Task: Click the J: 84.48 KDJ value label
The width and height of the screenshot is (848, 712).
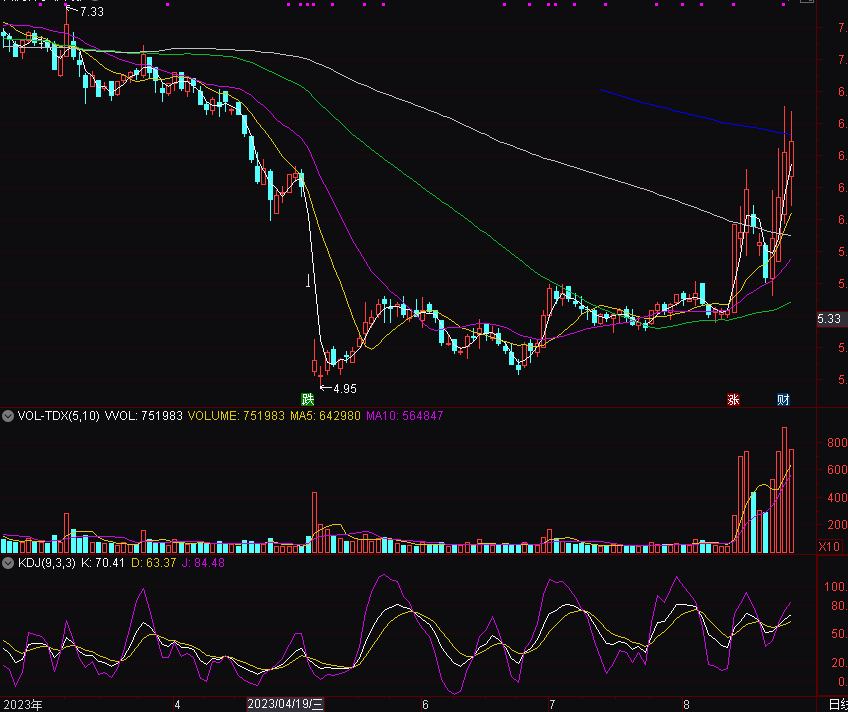Action: point(202,563)
